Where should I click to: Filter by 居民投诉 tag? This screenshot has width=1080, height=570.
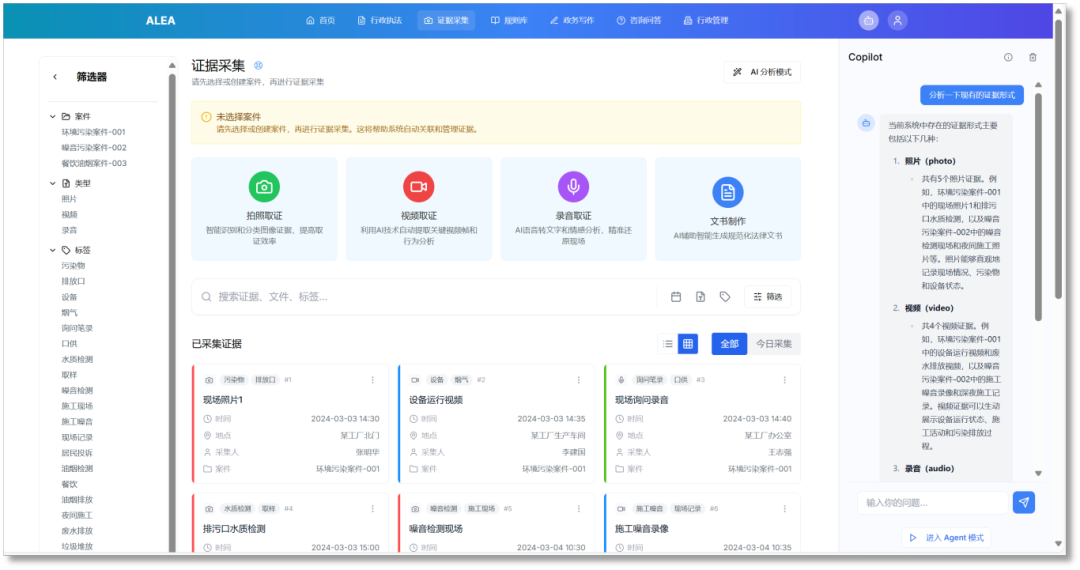click(x=77, y=453)
